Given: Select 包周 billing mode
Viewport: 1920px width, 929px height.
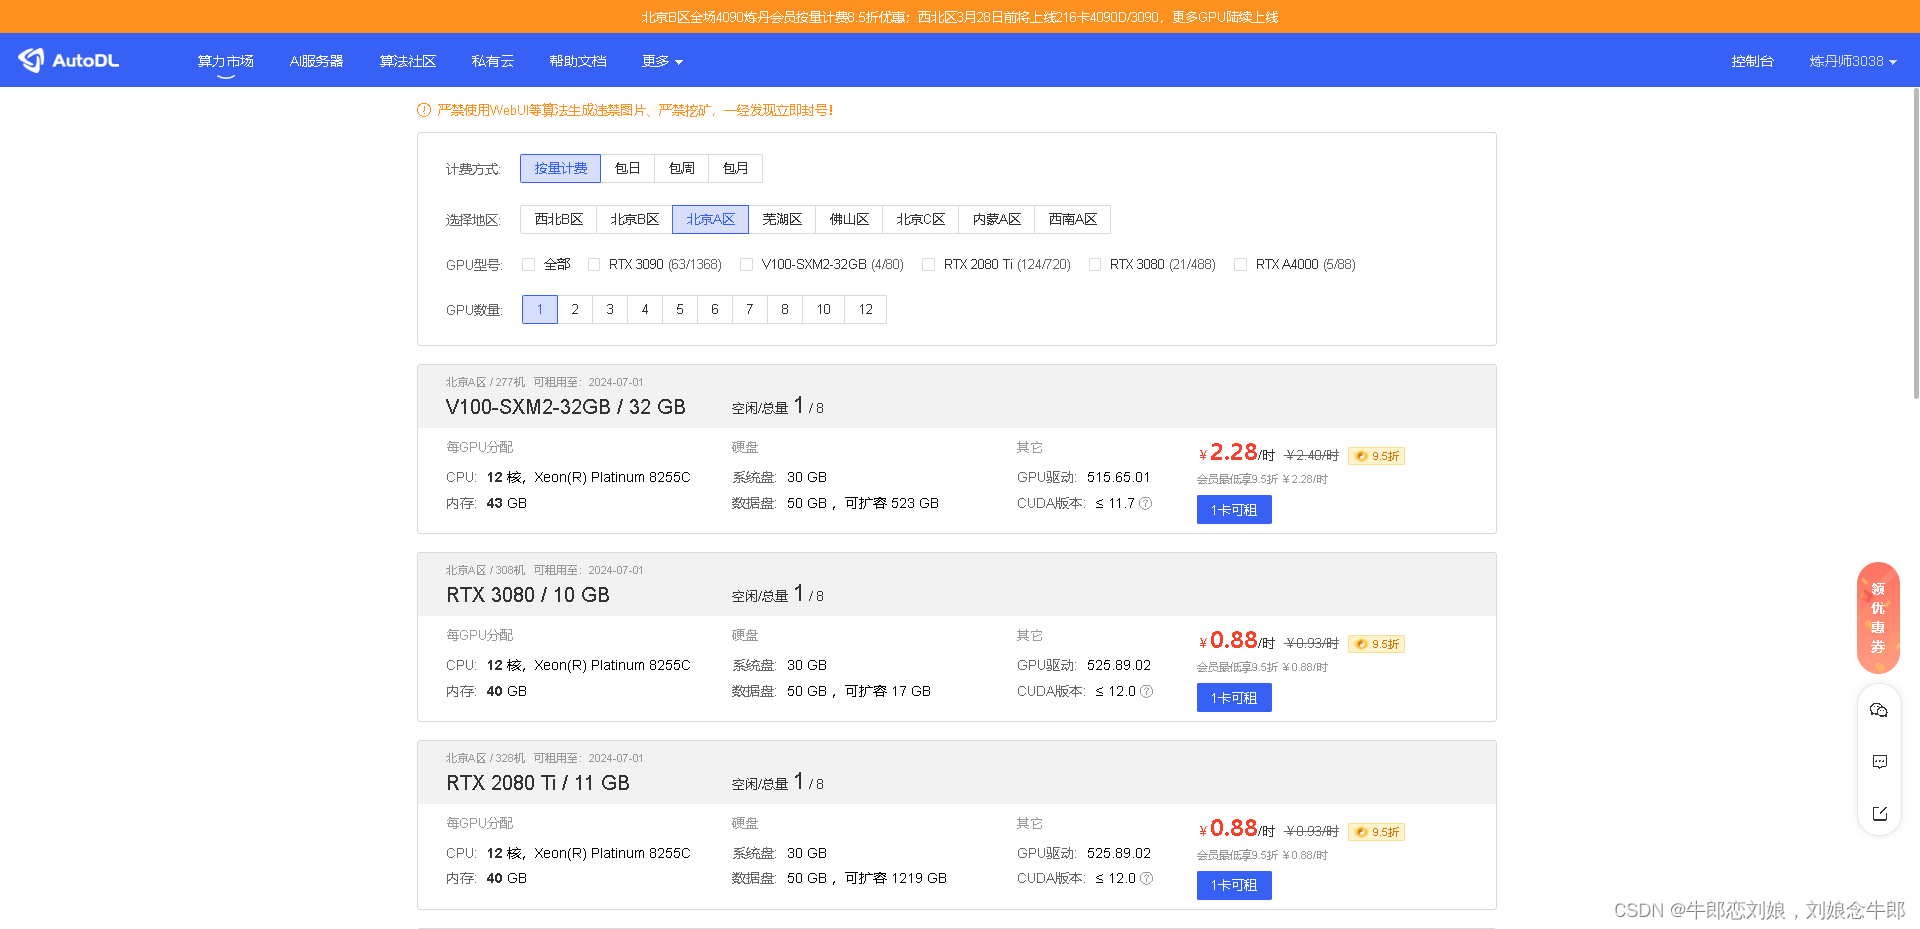Looking at the screenshot, I should [x=681, y=168].
